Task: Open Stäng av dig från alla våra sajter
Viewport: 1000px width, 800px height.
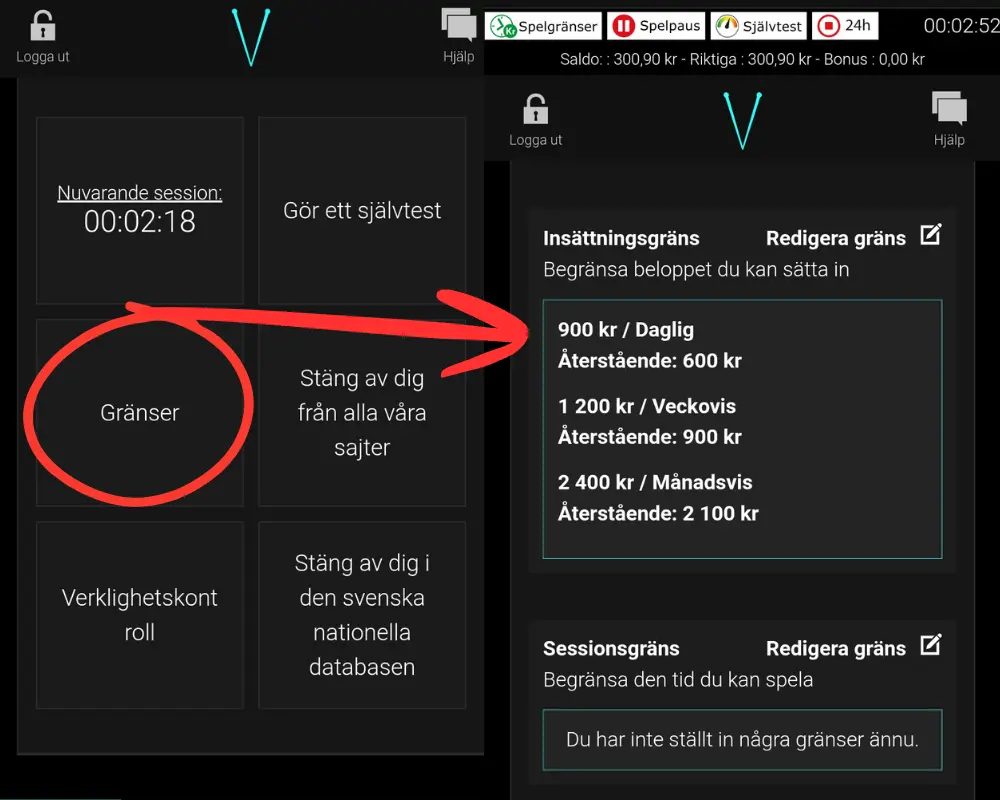Action: pyautogui.click(x=362, y=413)
